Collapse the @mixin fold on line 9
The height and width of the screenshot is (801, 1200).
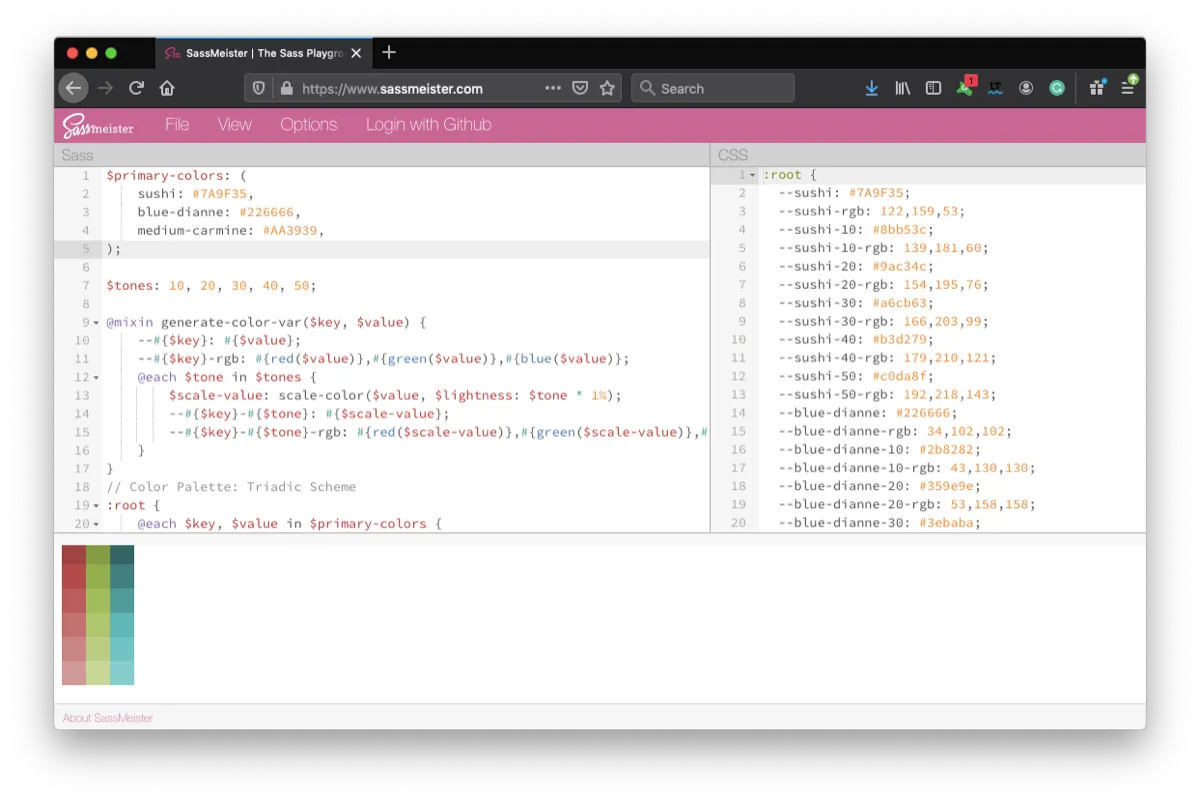tap(96, 323)
